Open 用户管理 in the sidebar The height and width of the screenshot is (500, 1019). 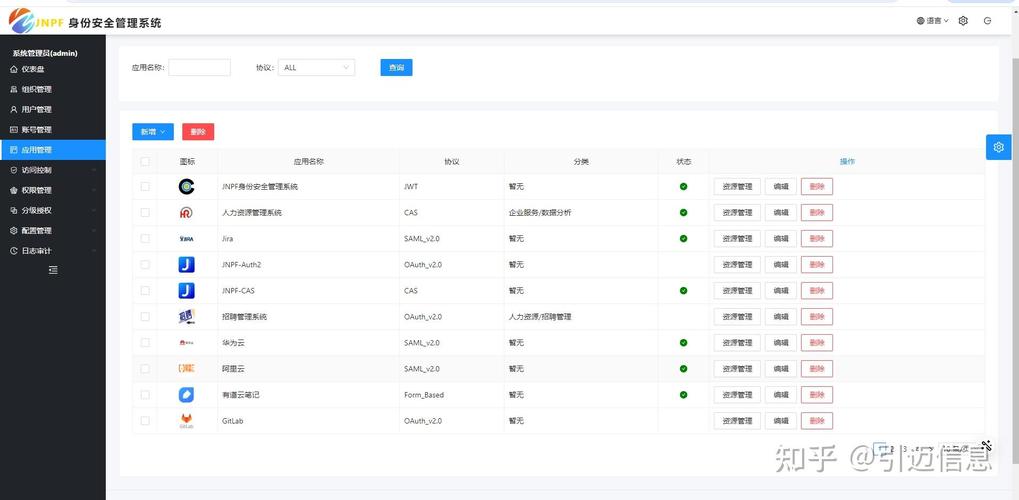[x=53, y=109]
